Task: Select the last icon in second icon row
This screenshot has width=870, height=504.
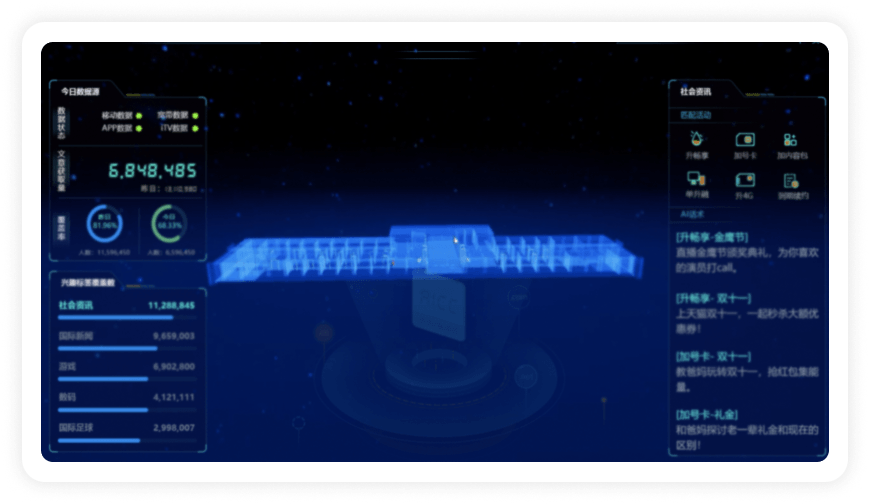Action: tap(791, 181)
